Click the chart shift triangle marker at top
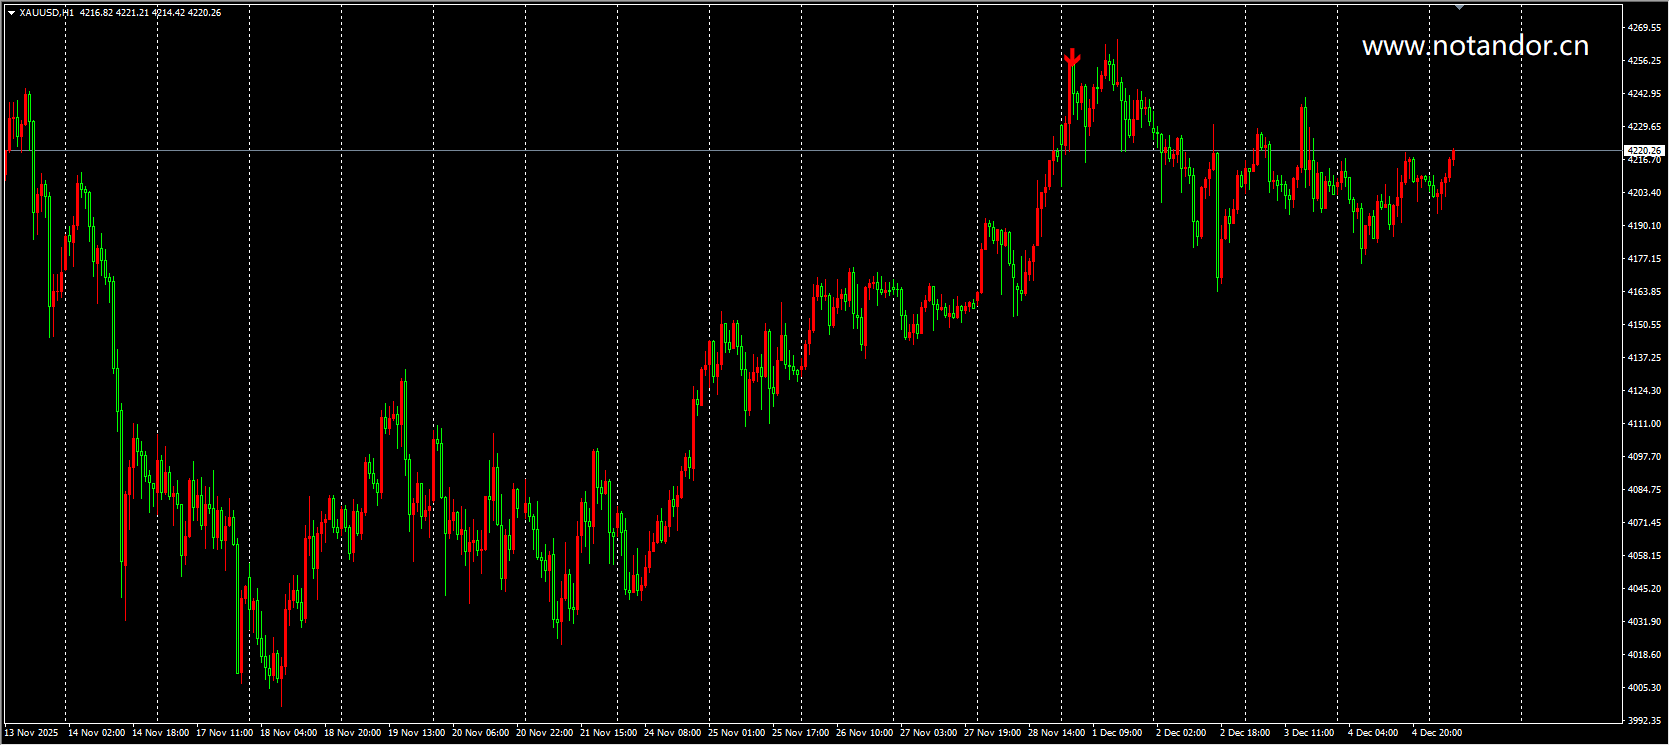 click(1459, 7)
